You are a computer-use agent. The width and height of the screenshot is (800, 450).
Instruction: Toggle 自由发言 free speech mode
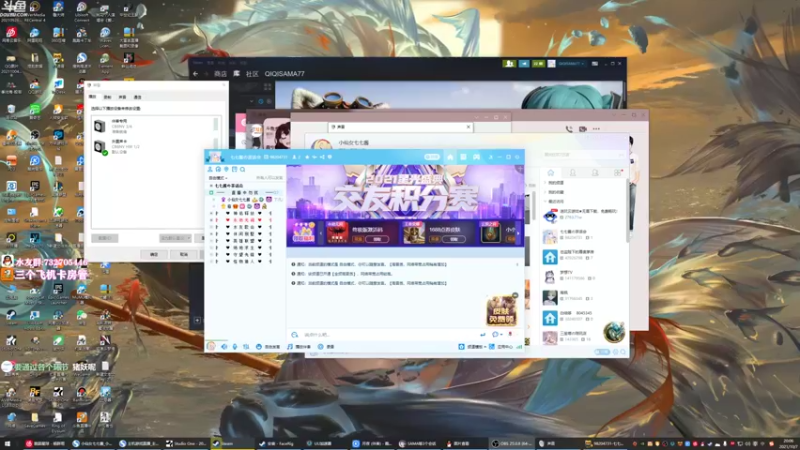[268, 346]
